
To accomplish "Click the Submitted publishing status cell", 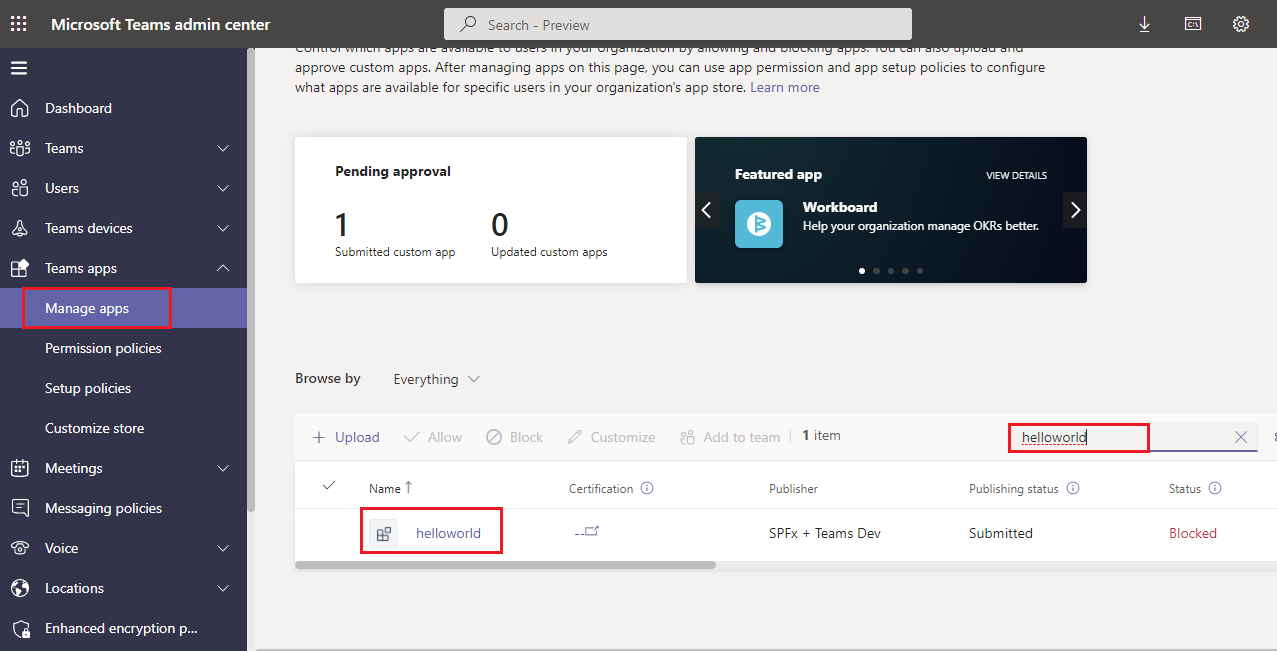I will coord(1001,533).
